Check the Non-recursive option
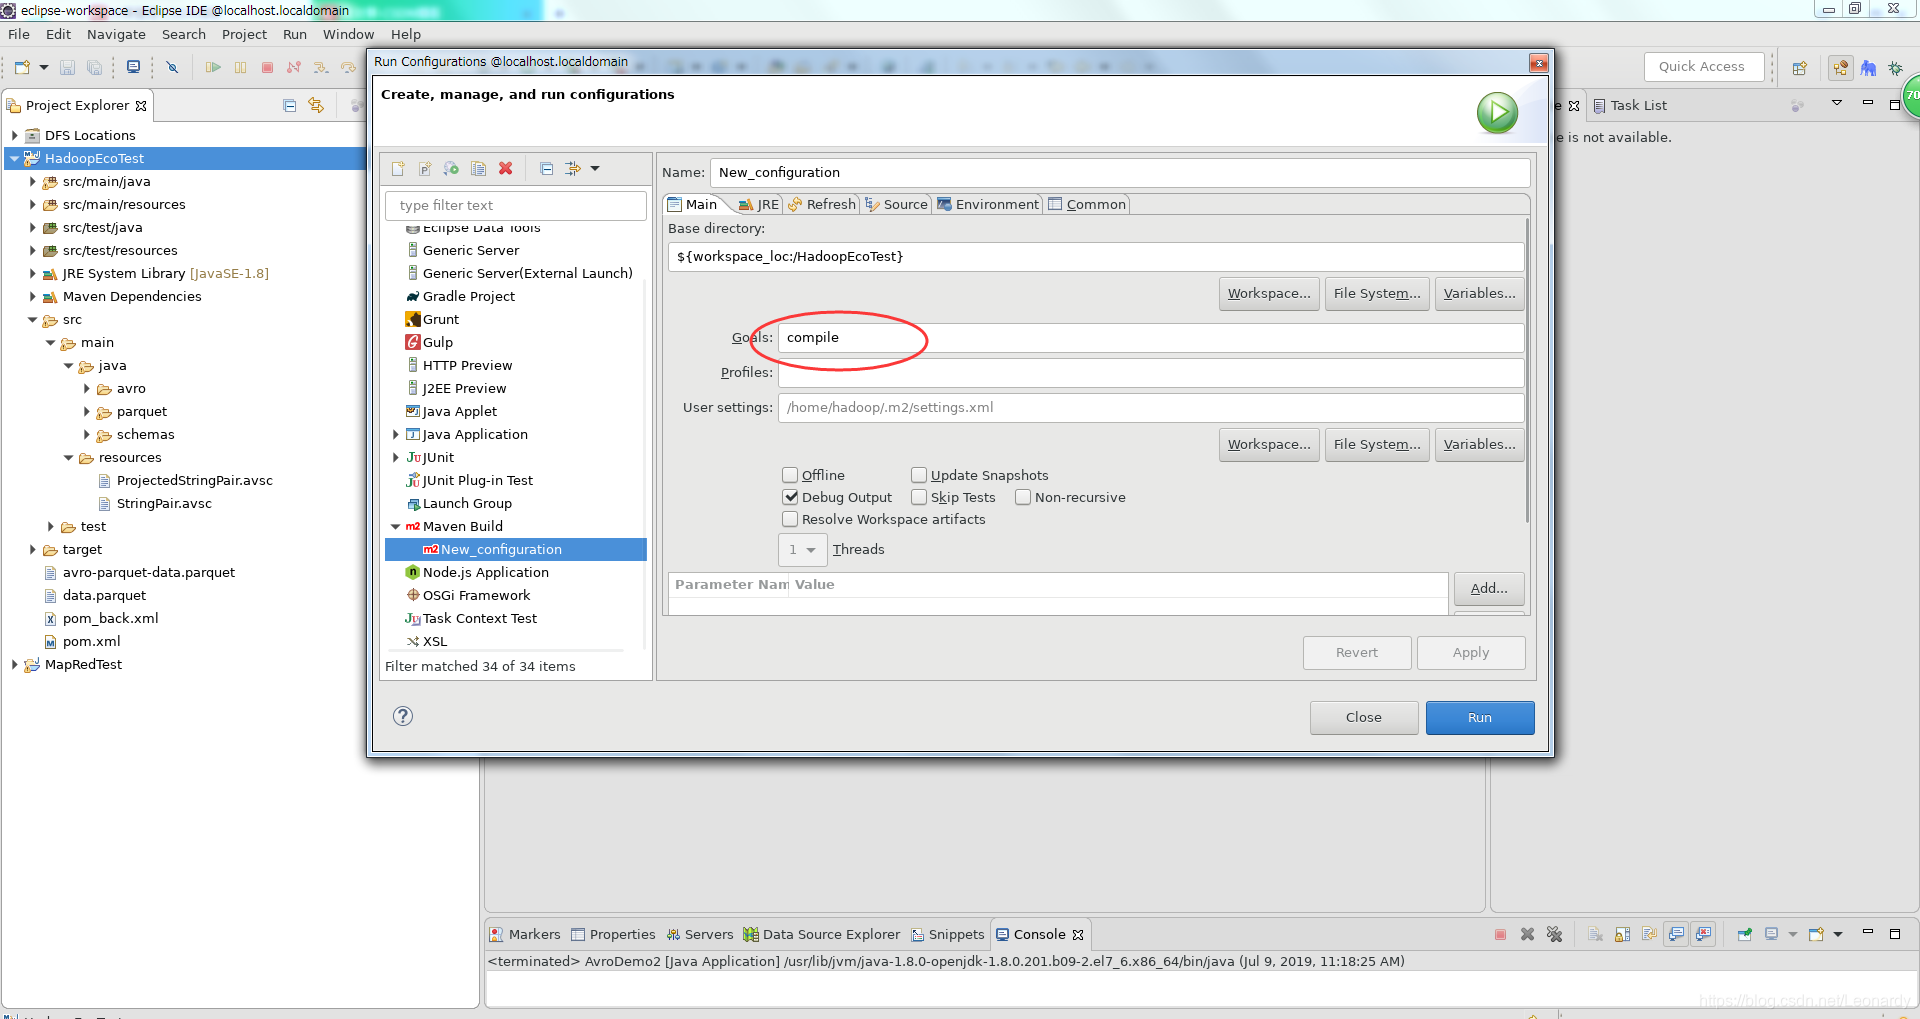1920x1019 pixels. point(1023,497)
